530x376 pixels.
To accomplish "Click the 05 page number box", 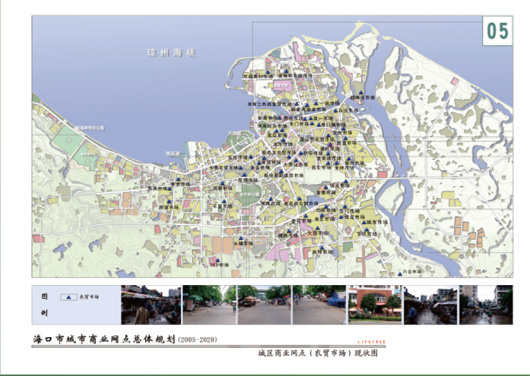I will pos(497,31).
